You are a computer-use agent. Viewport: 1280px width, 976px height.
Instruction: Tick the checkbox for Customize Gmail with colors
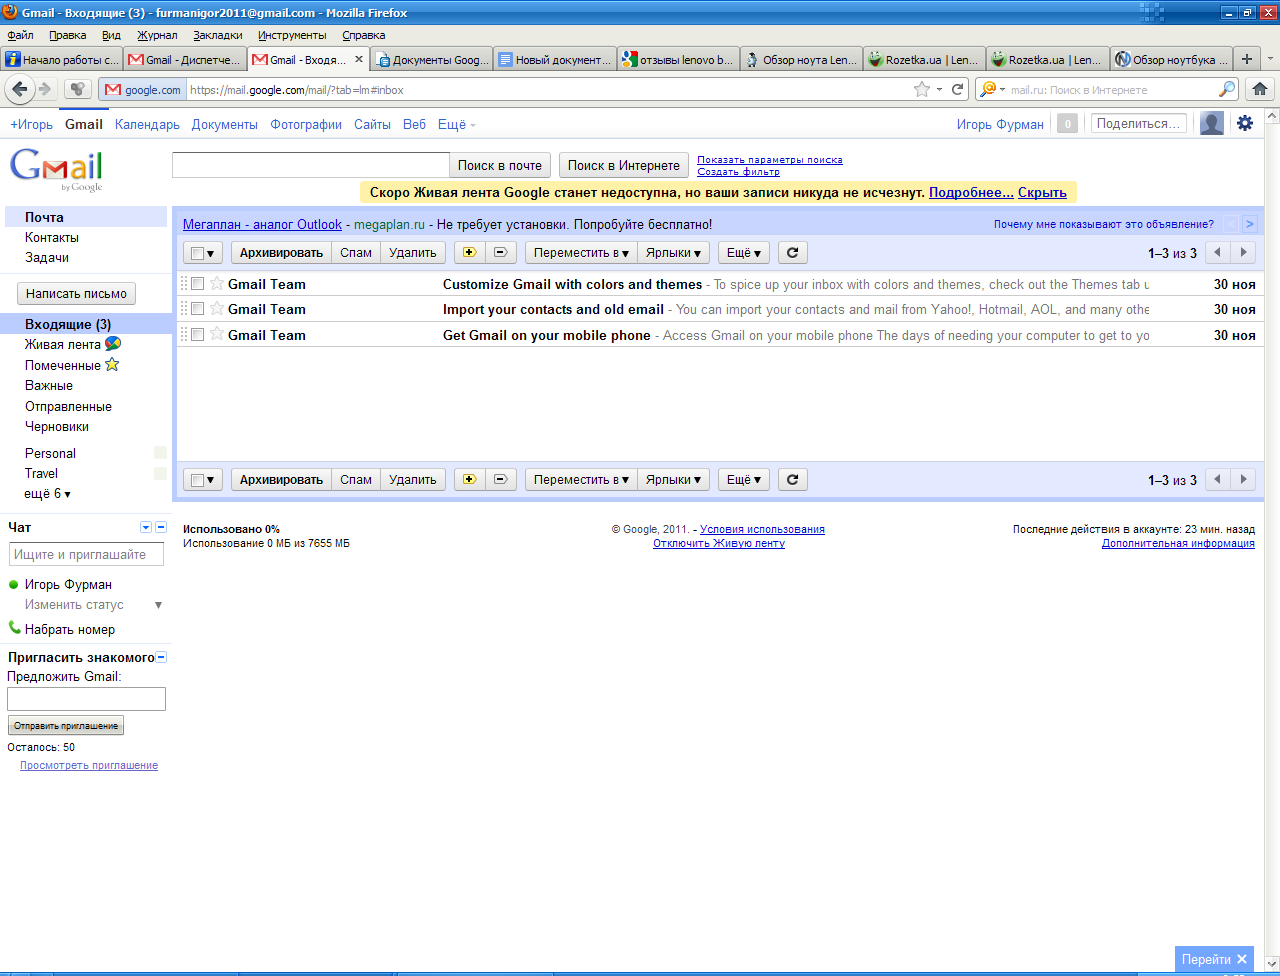tap(197, 284)
